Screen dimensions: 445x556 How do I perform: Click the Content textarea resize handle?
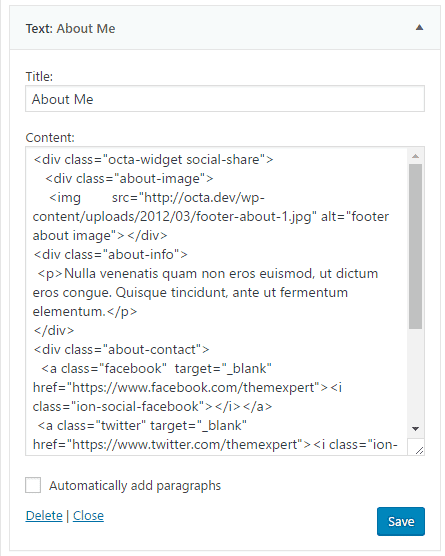click(419, 450)
